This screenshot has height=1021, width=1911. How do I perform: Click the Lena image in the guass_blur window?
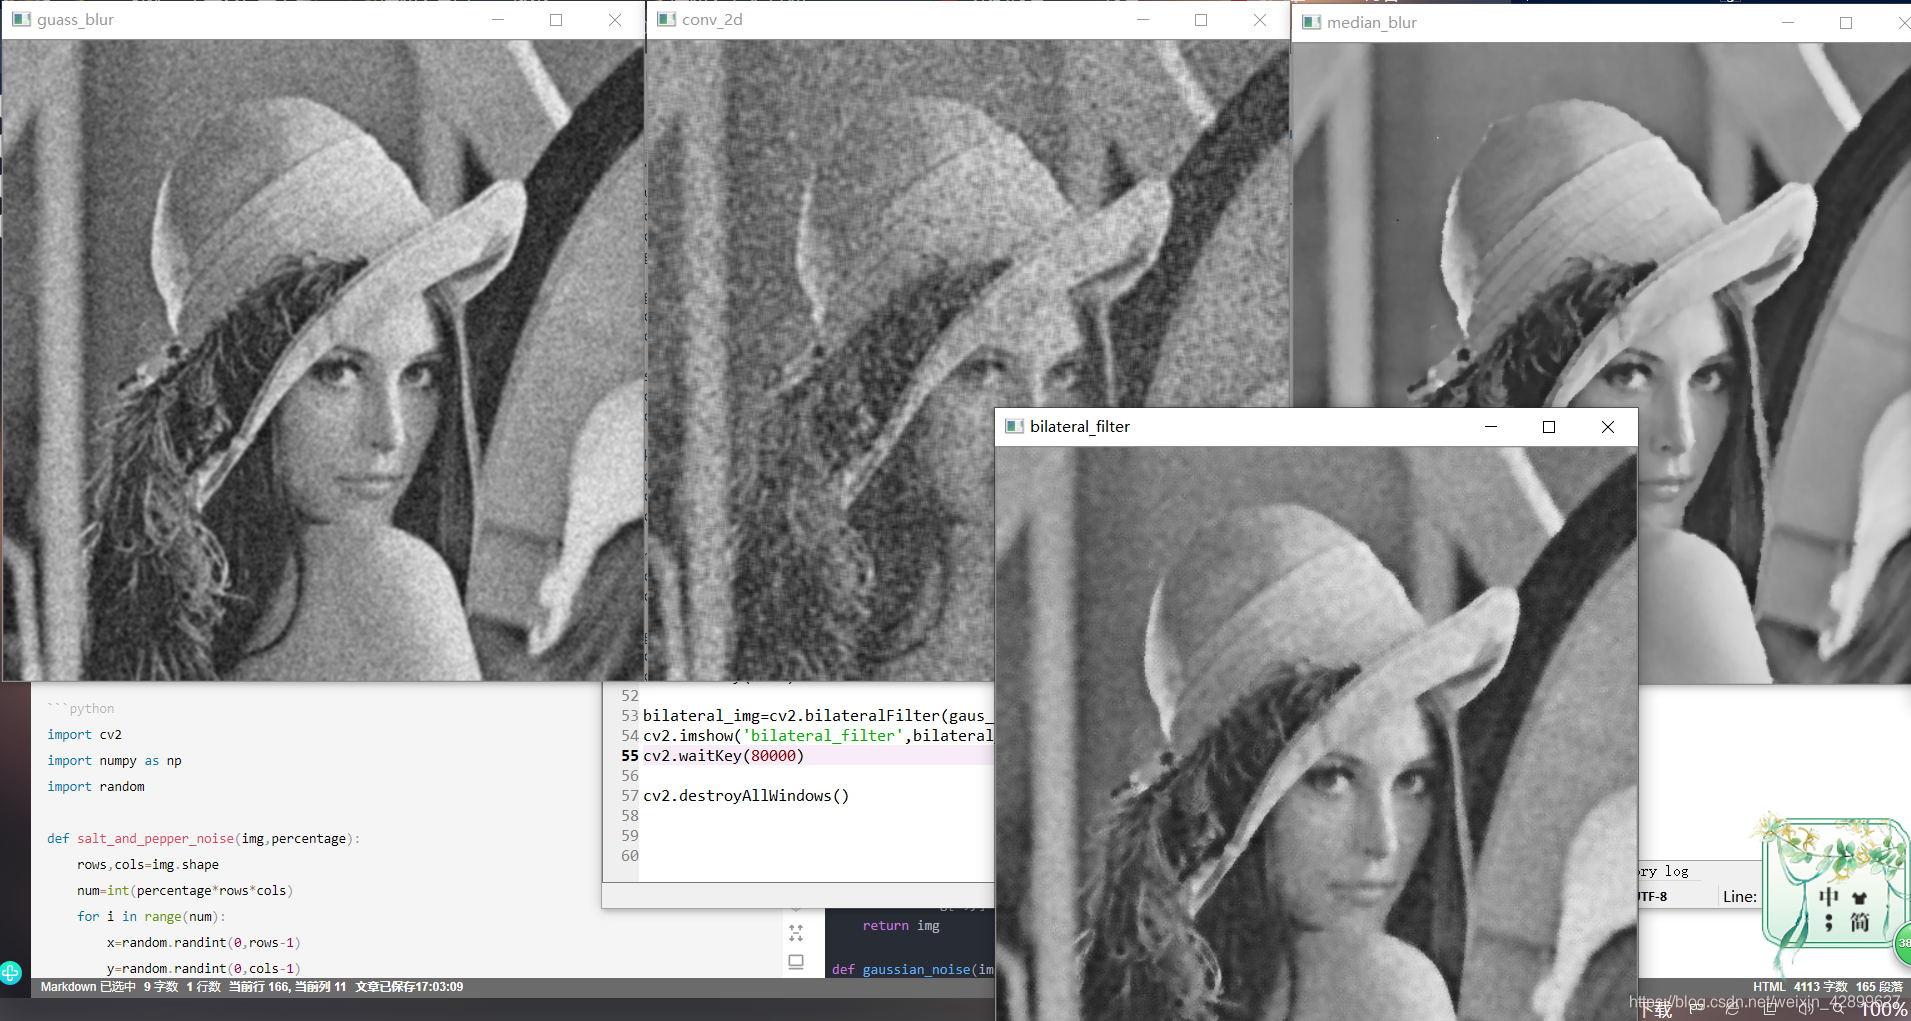point(323,360)
